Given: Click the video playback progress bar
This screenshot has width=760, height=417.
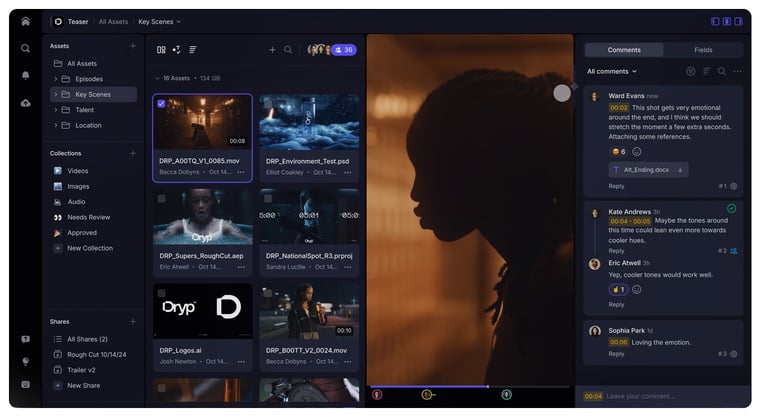Looking at the screenshot, I should point(470,386).
